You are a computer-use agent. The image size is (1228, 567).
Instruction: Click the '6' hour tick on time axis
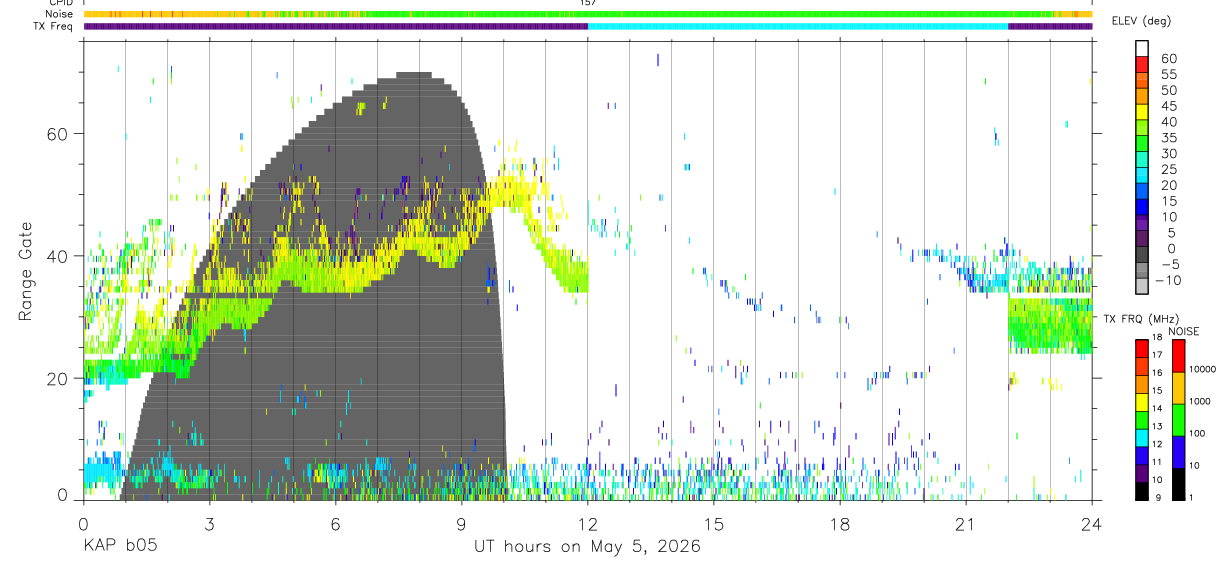pos(335,524)
